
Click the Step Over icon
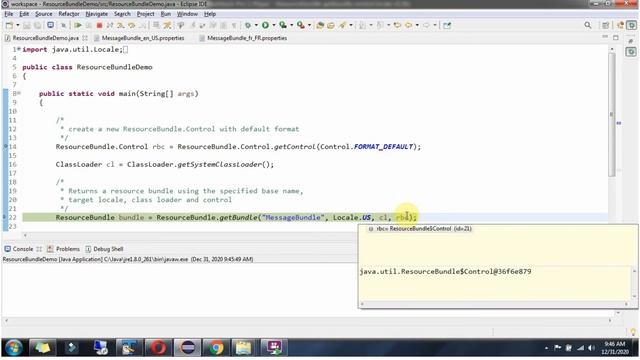tap(131, 25)
